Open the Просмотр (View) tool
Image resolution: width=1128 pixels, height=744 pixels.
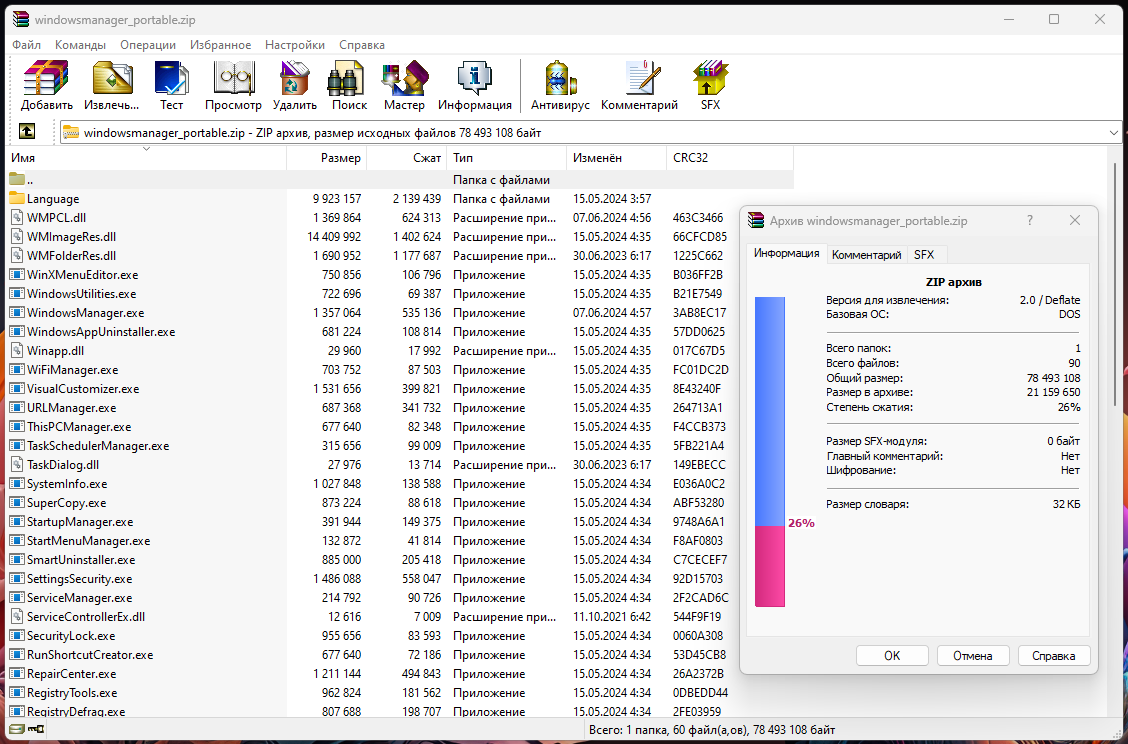[x=233, y=85]
